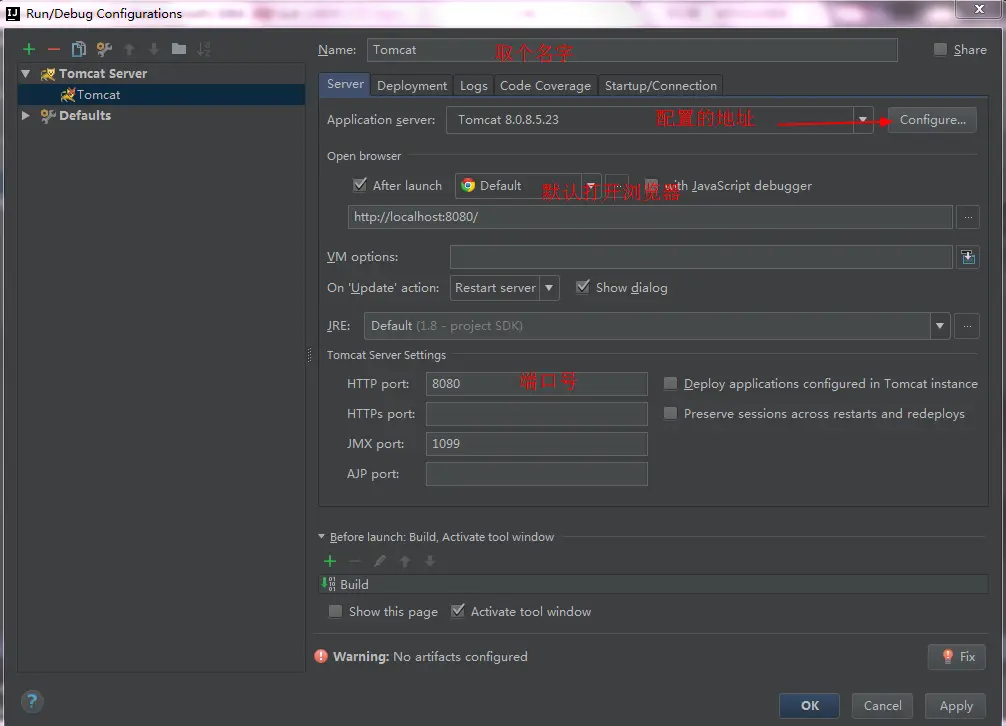The height and width of the screenshot is (726, 1006).
Task: Switch to the Startup/Connection tab
Action: (x=661, y=85)
